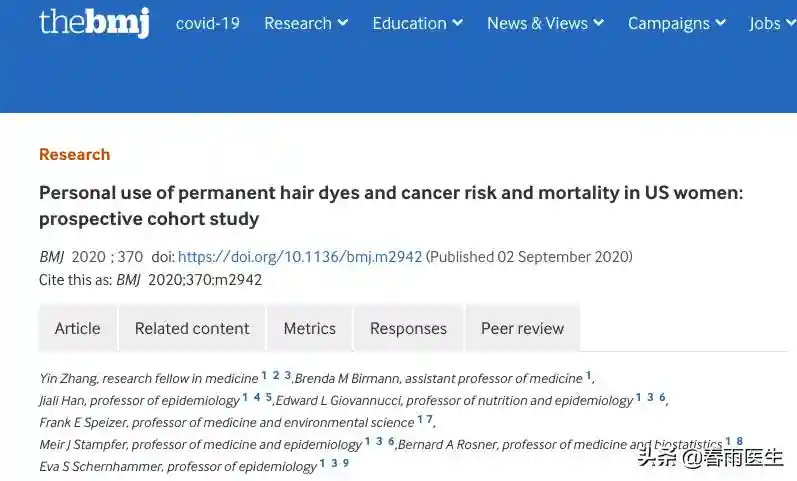Click the orange Research category label
The image size is (797, 481).
tap(74, 154)
